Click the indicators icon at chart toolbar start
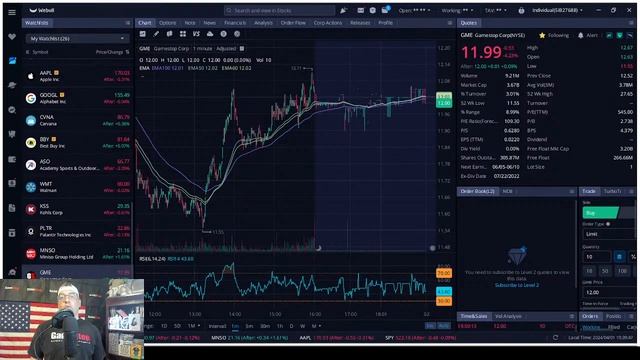This screenshot has width=640, height=360. coord(142,34)
